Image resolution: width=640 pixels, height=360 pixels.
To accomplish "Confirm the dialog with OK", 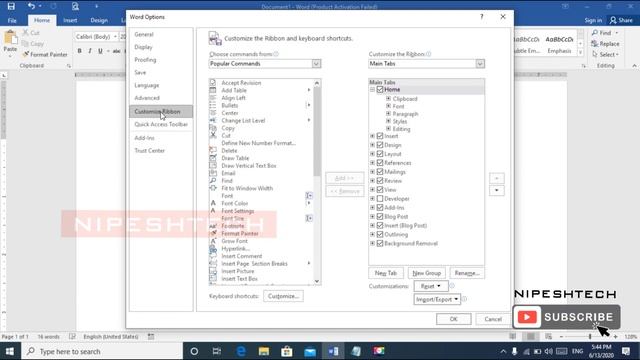I will 453,319.
